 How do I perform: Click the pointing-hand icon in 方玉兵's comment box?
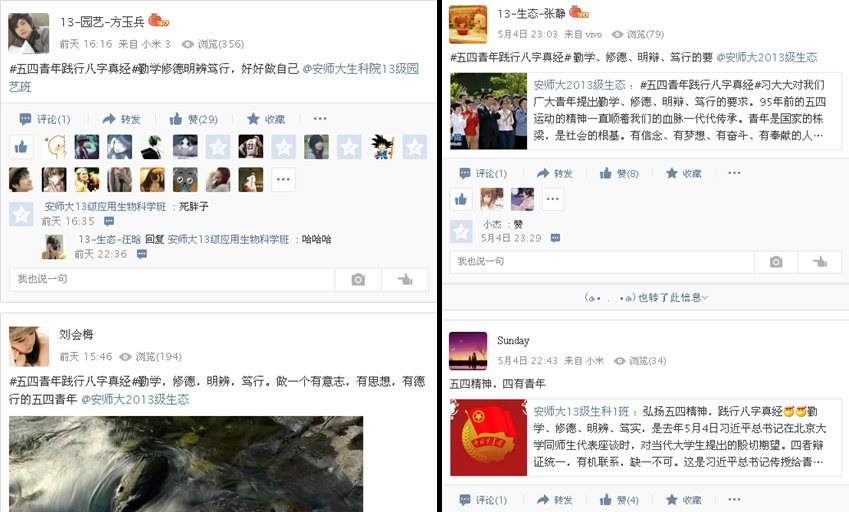pos(405,279)
